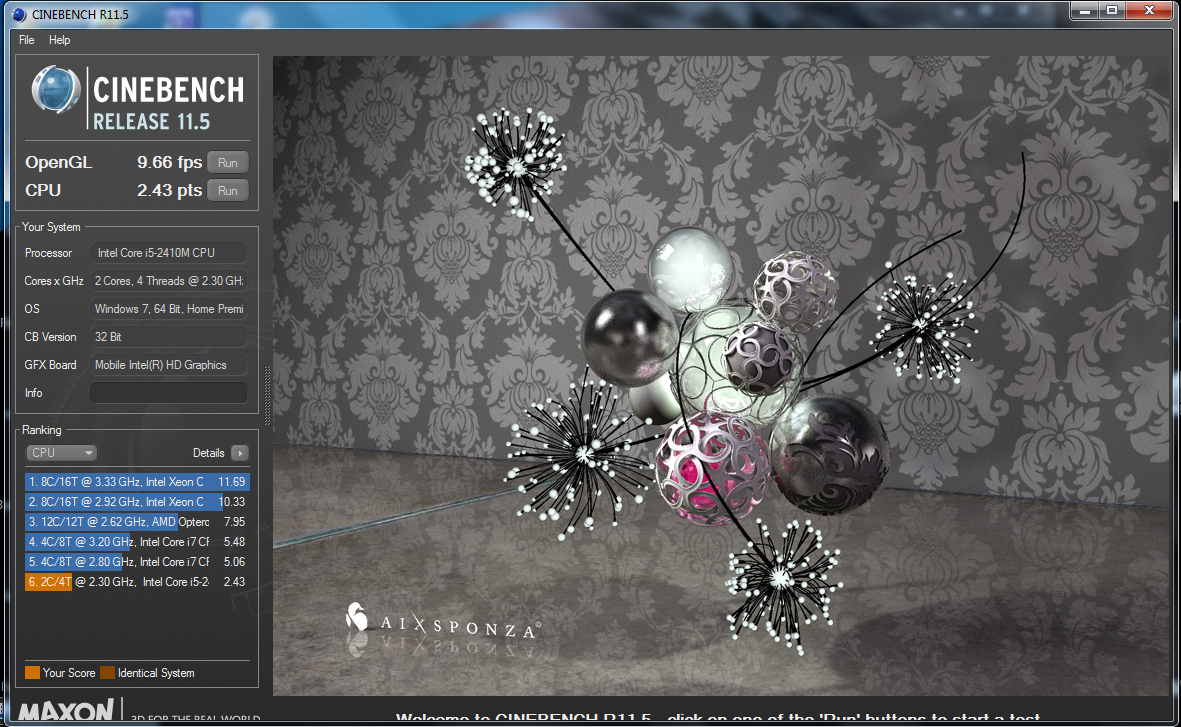Click the Details arrow button

(x=240, y=453)
